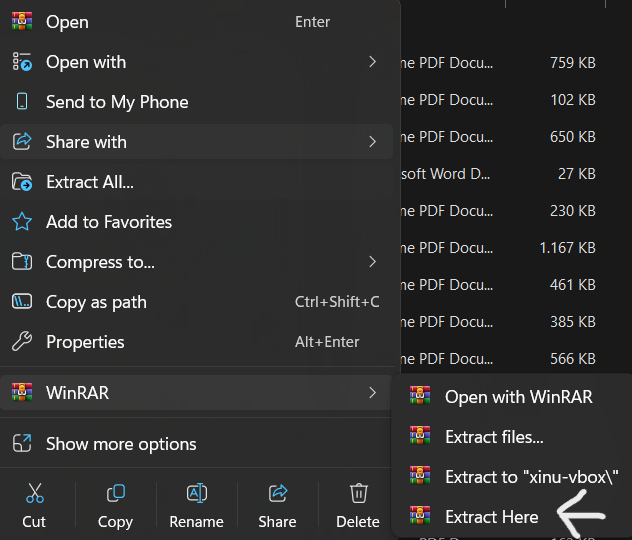This screenshot has height=540, width=632.
Task: Select the file row sized 461 KB
Action: 516,285
